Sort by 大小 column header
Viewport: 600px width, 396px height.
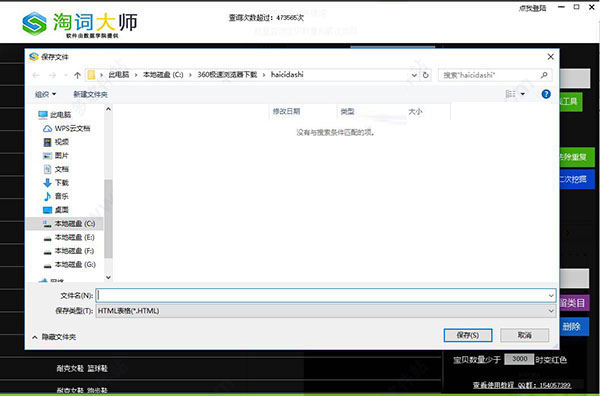coord(415,111)
